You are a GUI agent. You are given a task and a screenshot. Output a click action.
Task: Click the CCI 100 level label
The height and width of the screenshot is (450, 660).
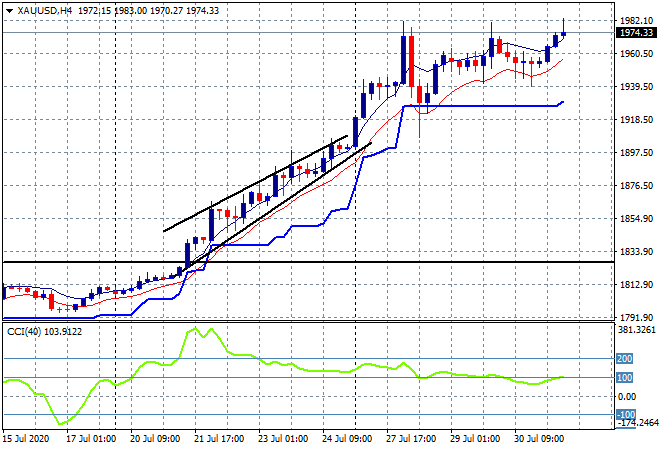[x=624, y=378]
